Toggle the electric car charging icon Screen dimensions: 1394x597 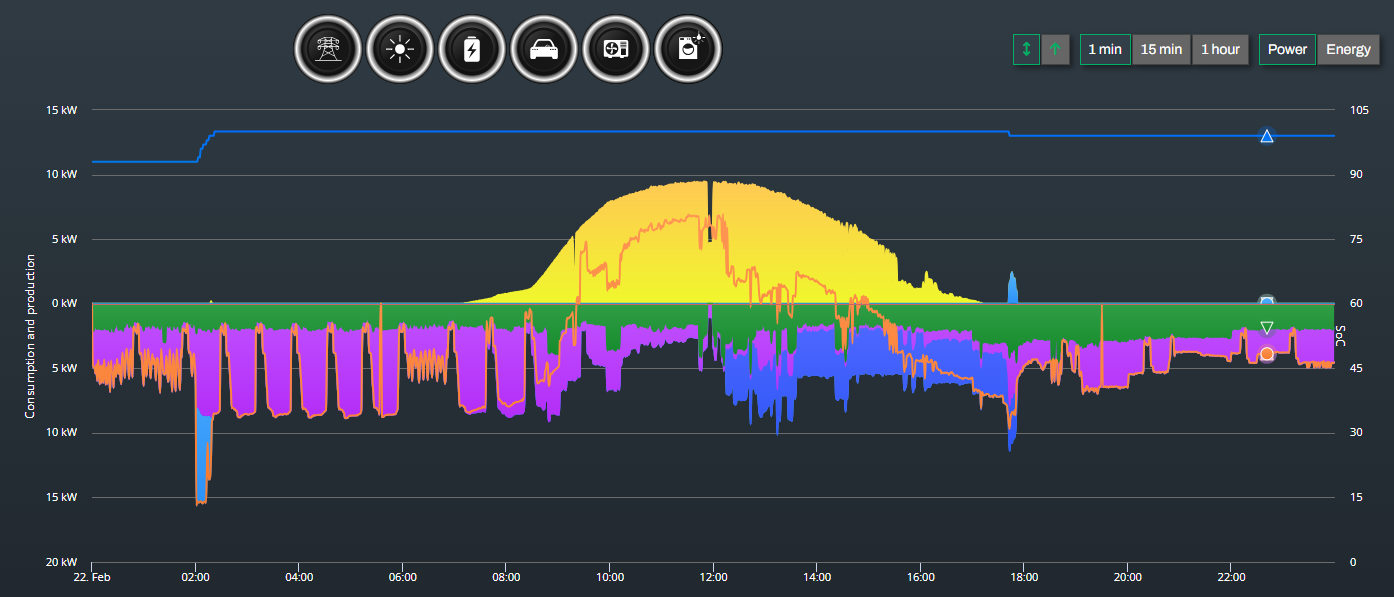pos(544,48)
